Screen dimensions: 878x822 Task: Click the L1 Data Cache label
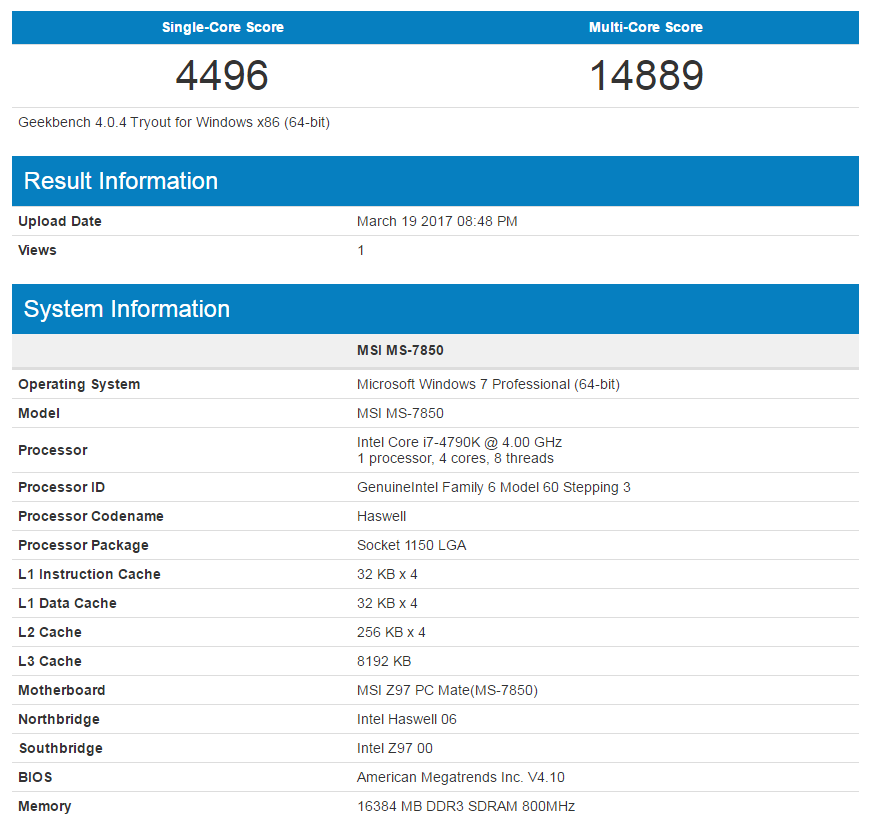[x=67, y=604]
